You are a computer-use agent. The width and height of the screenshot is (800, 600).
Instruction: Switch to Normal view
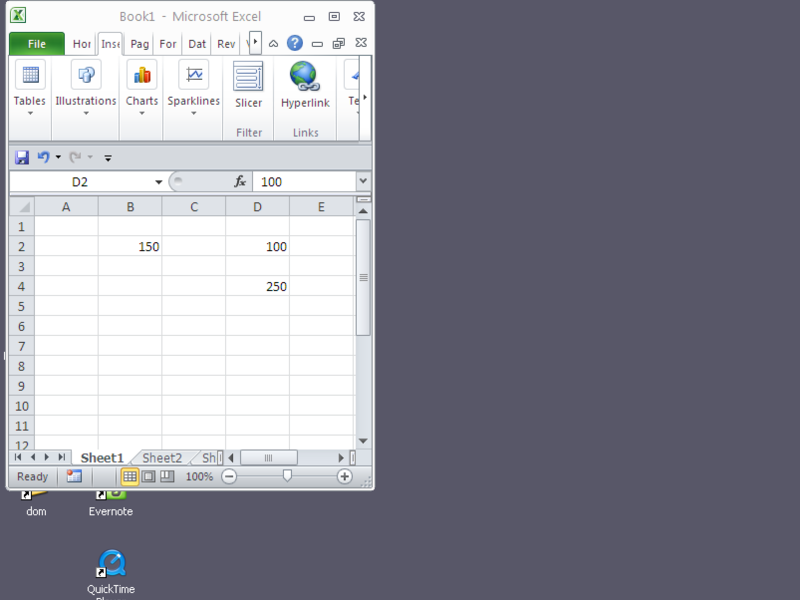pyautogui.click(x=130, y=477)
